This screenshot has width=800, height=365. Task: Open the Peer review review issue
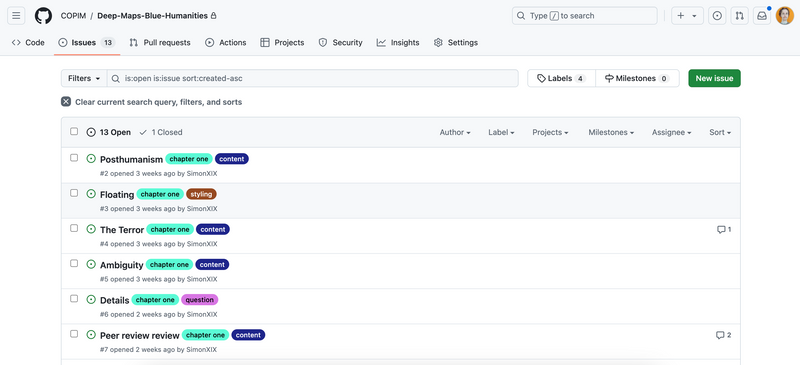140,336
